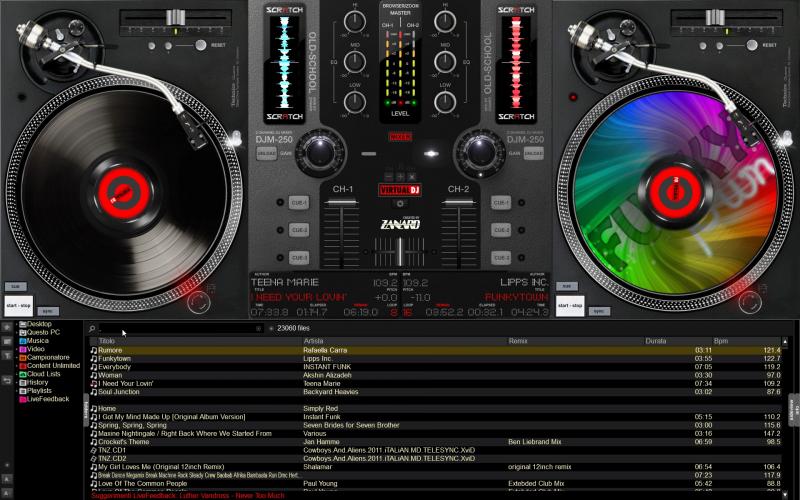This screenshot has height=500, width=800.
Task: Expand the Campionatore node
Action: click(17, 358)
